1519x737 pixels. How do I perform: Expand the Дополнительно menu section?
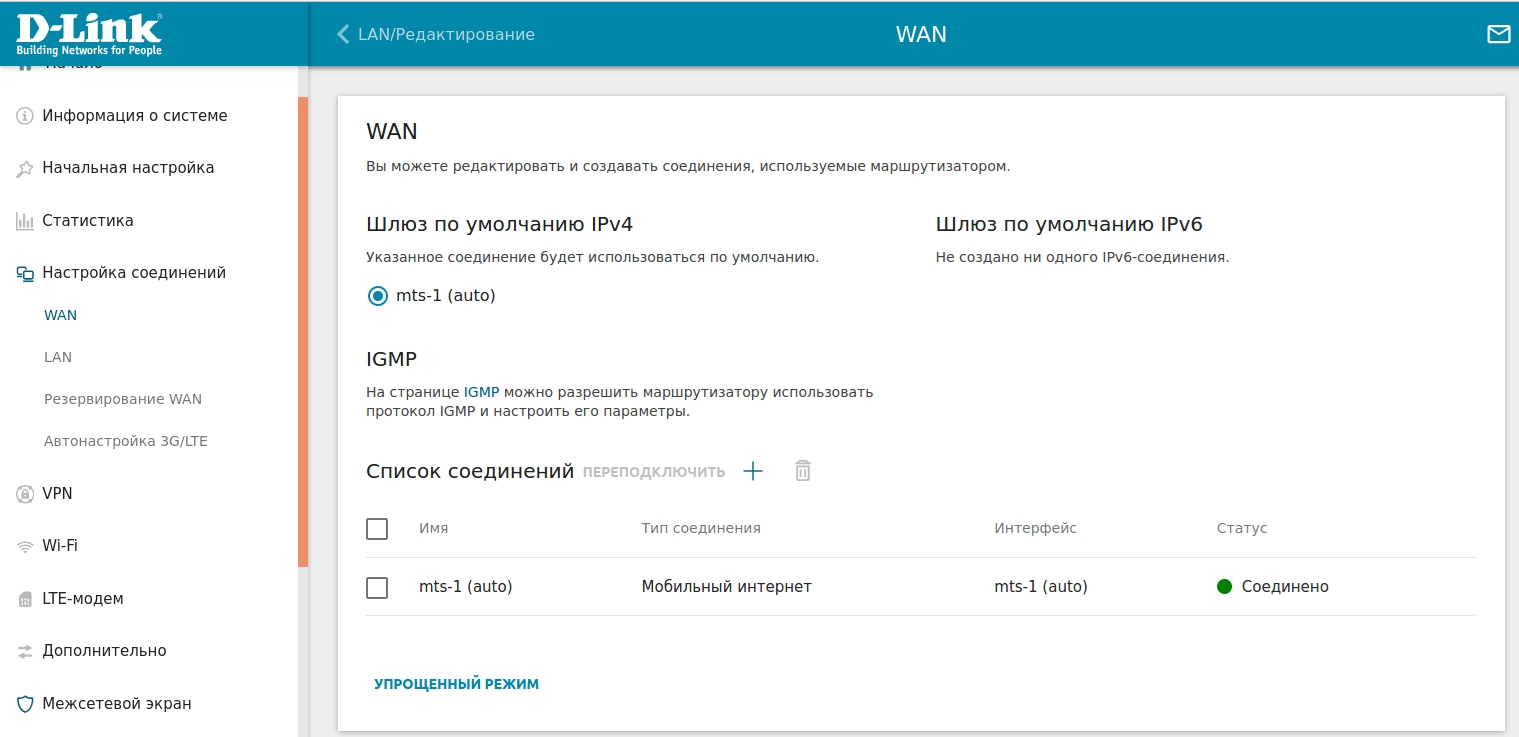(x=104, y=651)
